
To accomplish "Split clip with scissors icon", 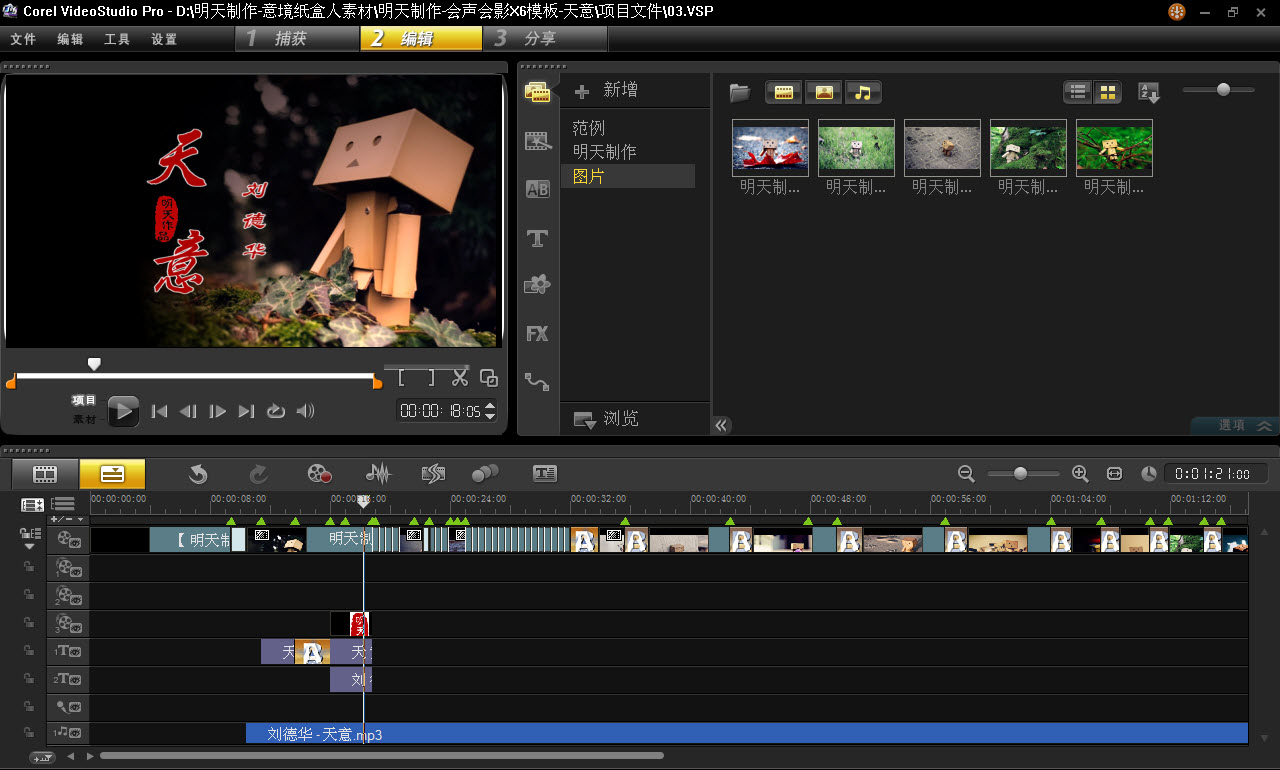I will tap(459, 378).
